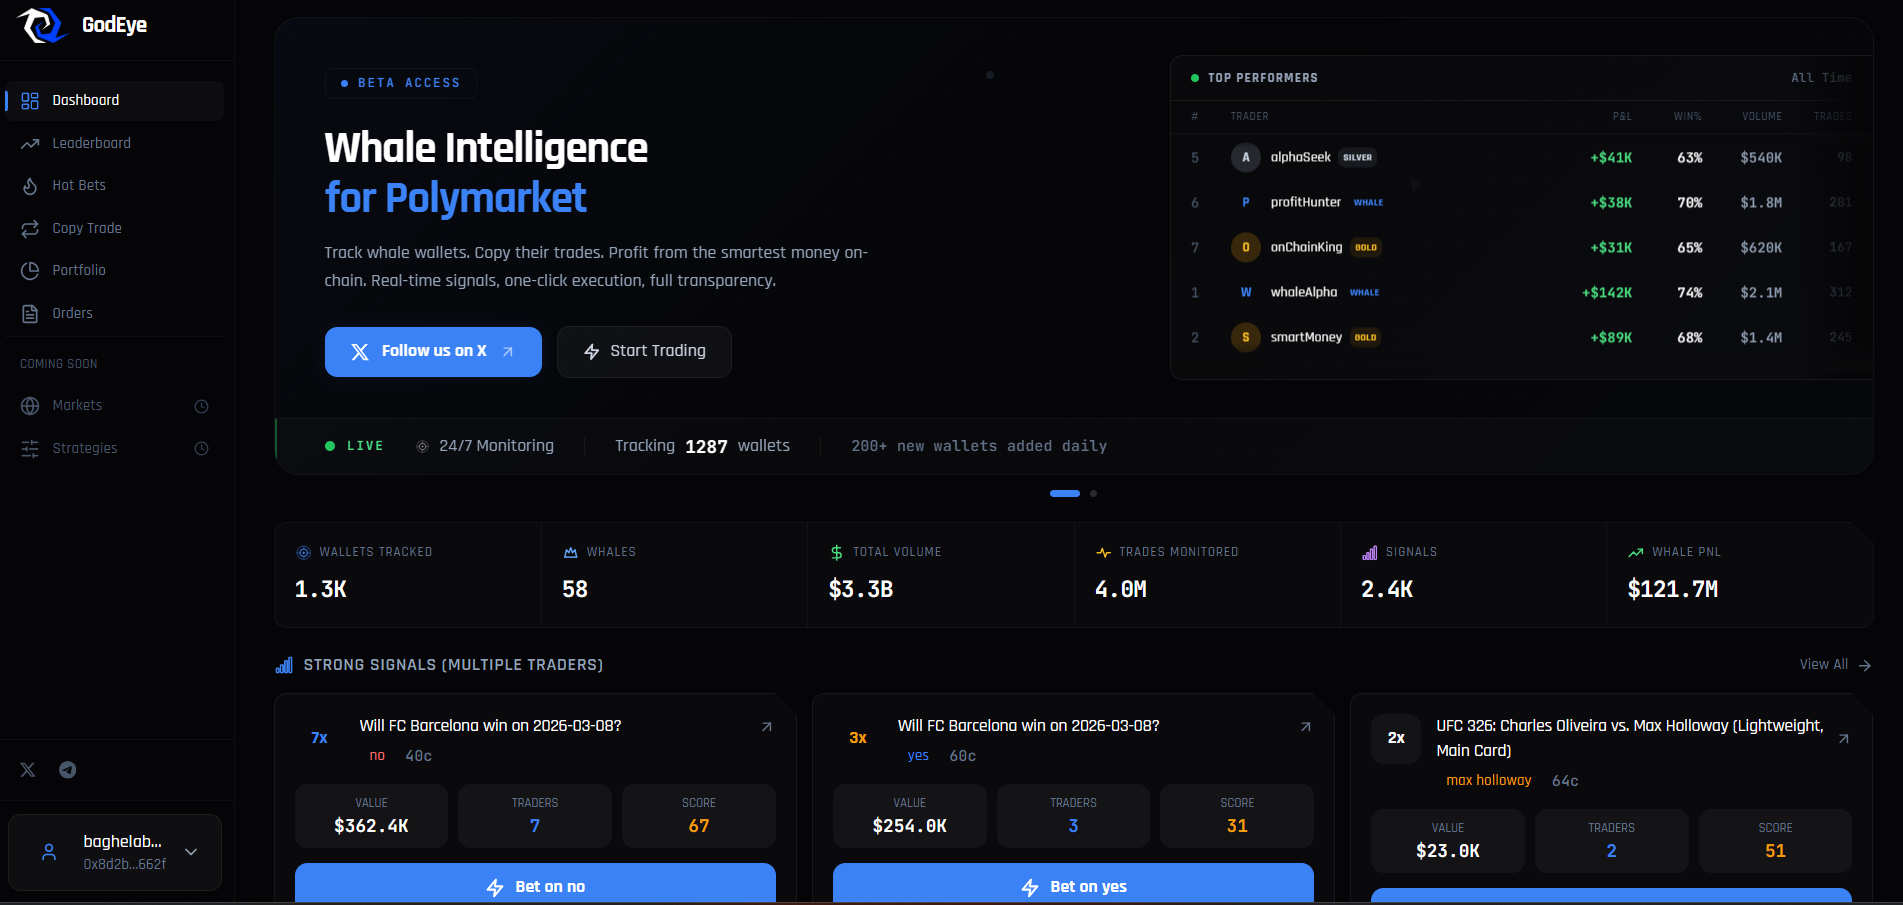This screenshot has height=905, width=1903.
Task: Click the Copy Trade arrows icon
Action: tap(30, 229)
